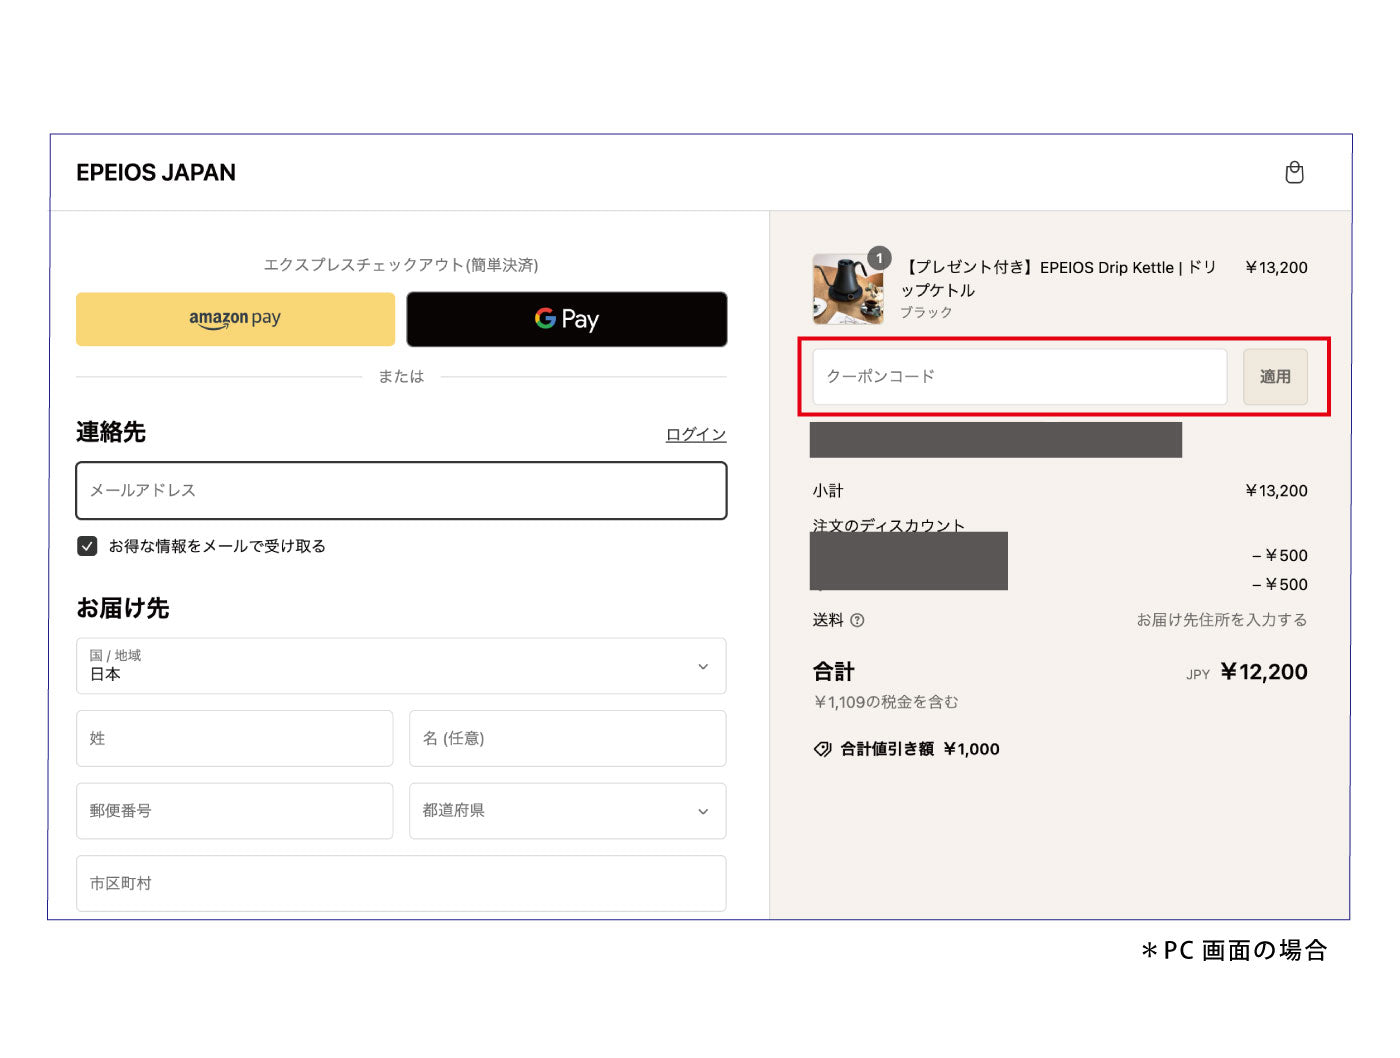Viewport: 1400px width, 1058px height.
Task: Open the prefecture dropdown
Action: (x=567, y=811)
